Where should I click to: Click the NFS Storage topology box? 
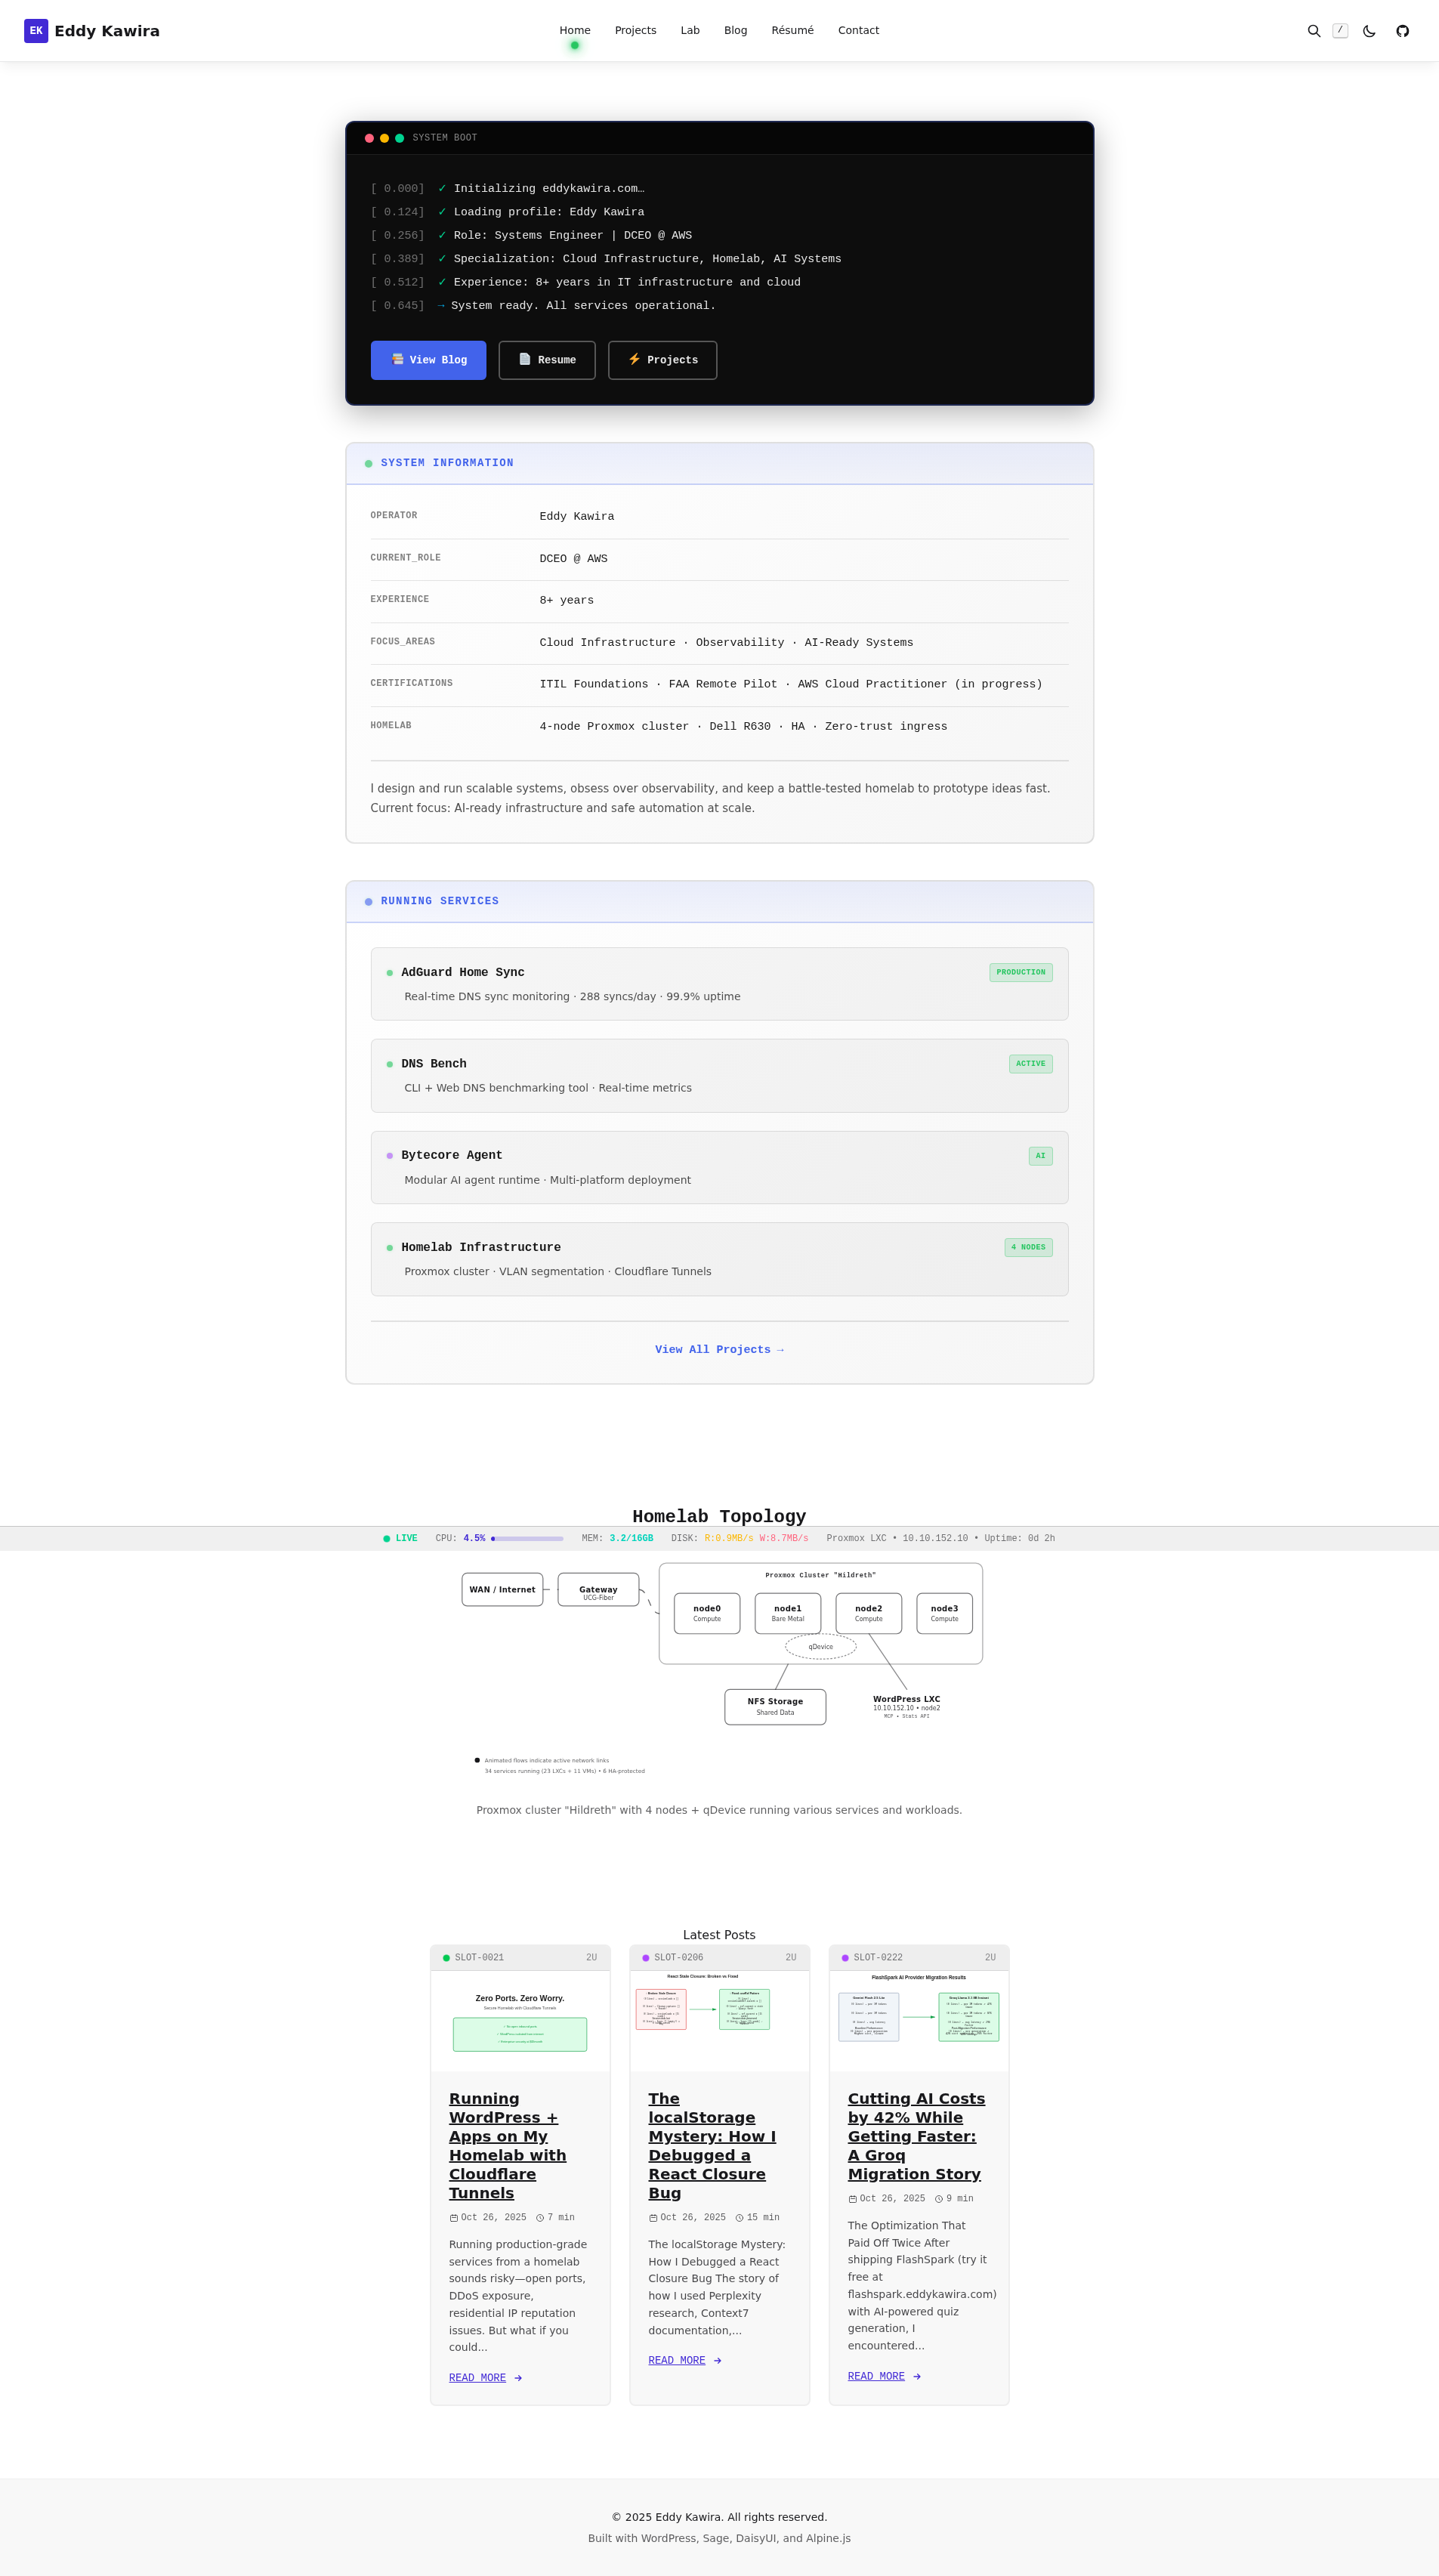[x=775, y=1706]
